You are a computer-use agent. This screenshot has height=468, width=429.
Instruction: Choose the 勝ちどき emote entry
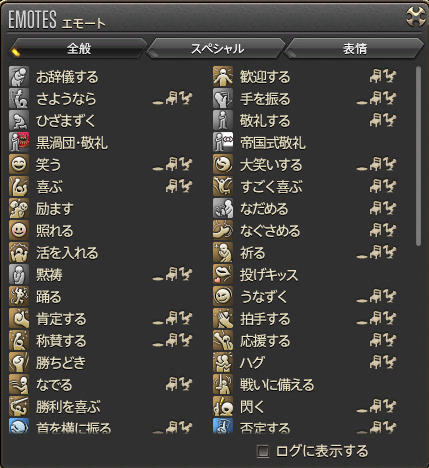(101, 362)
